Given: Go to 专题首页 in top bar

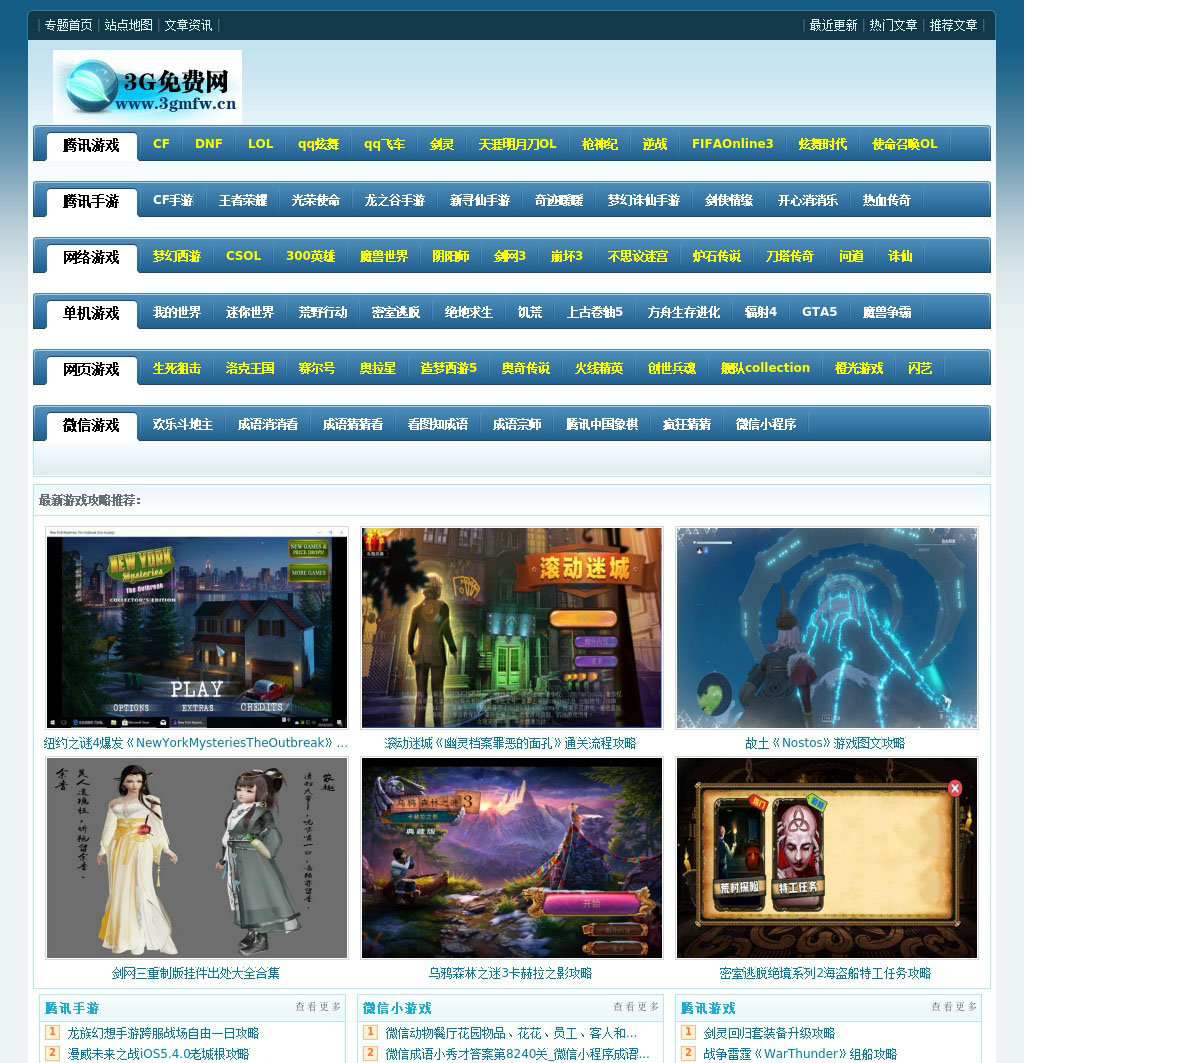Looking at the screenshot, I should pos(68,25).
